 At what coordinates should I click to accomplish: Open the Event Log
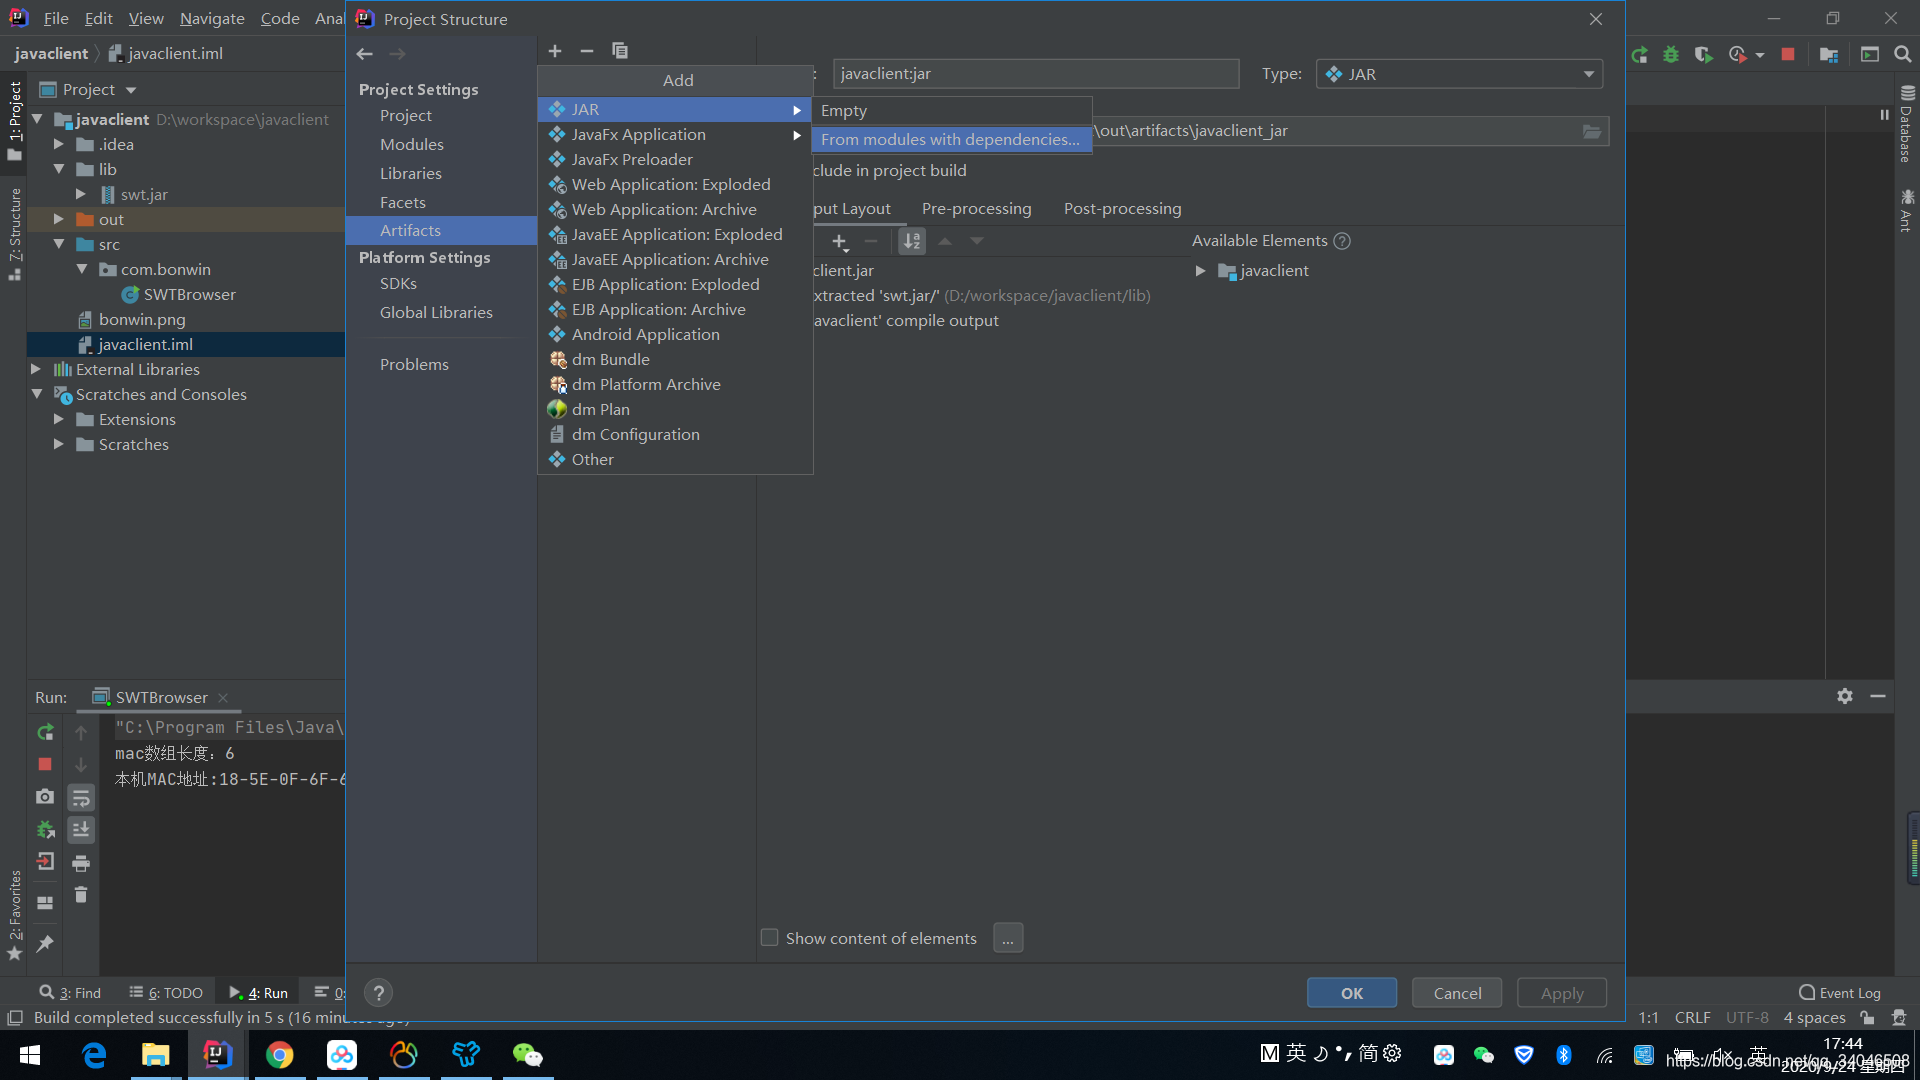(x=1840, y=993)
